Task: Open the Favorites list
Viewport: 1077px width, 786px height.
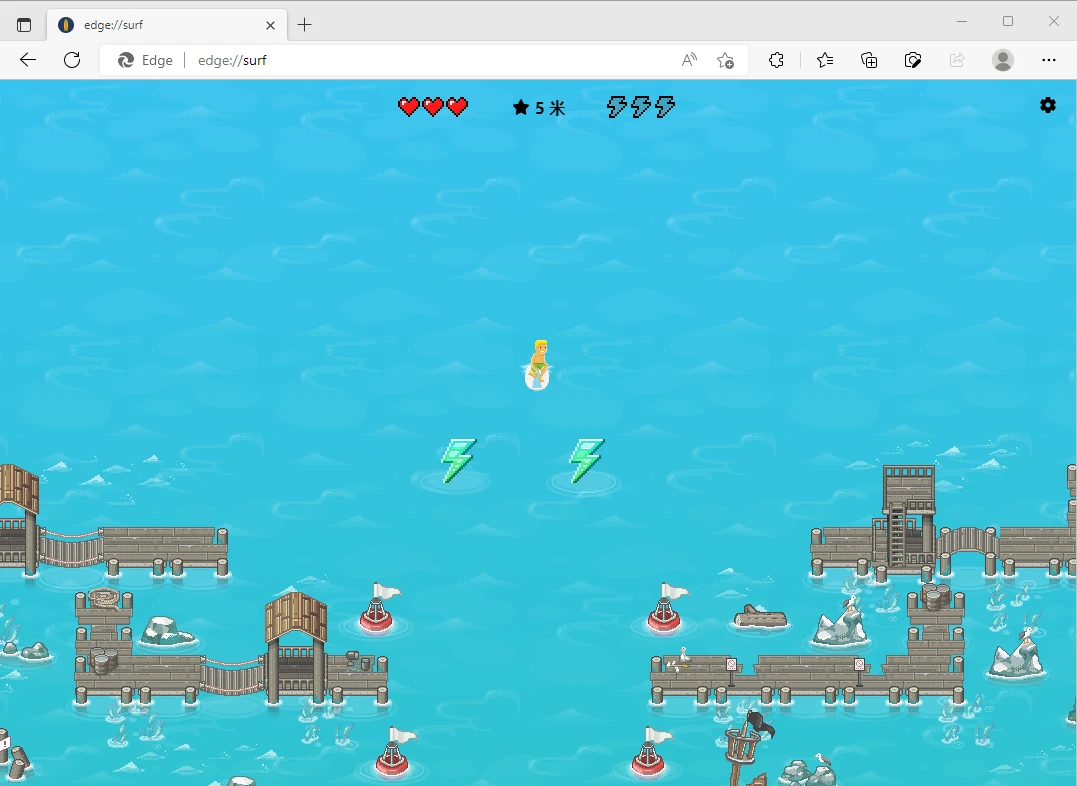Action: coord(825,60)
